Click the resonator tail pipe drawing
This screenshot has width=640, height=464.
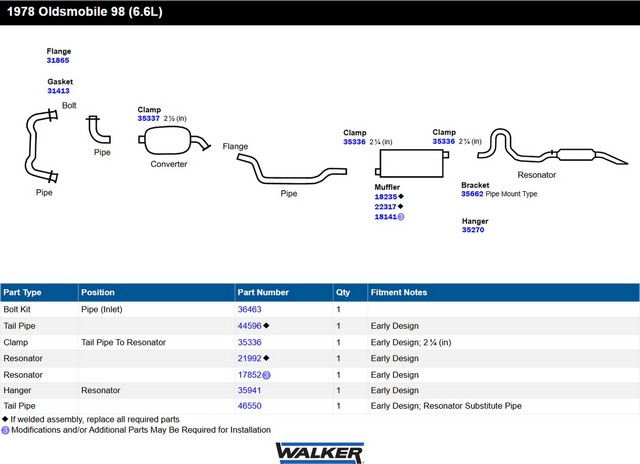[x=552, y=147]
